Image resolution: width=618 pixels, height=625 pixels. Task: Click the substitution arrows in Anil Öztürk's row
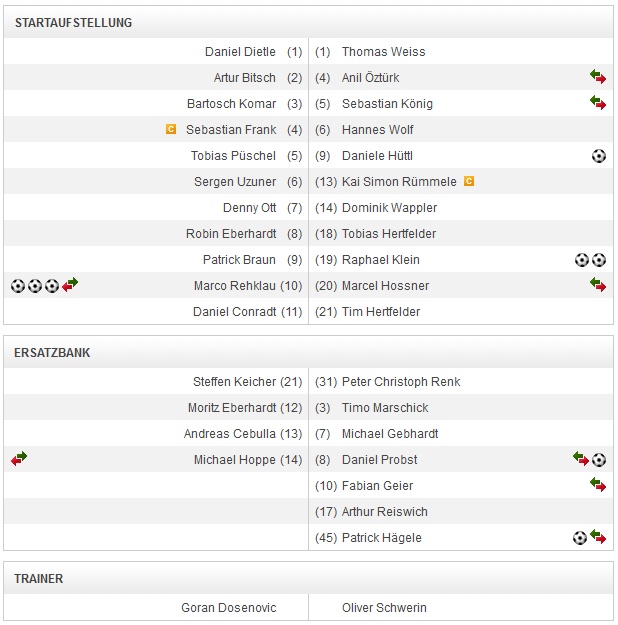coord(597,78)
